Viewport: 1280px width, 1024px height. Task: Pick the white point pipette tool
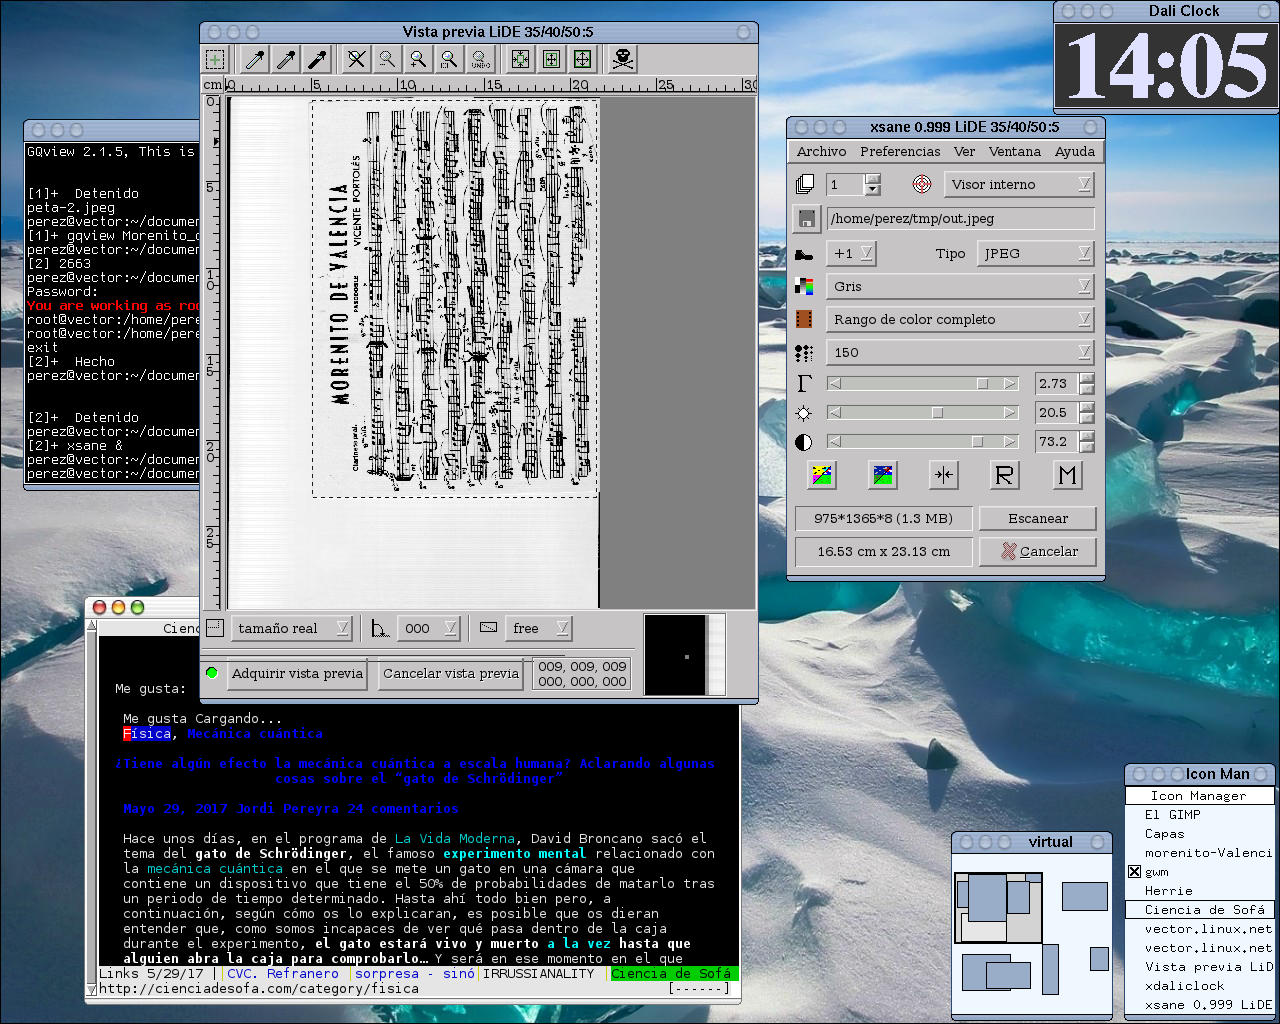coord(255,59)
